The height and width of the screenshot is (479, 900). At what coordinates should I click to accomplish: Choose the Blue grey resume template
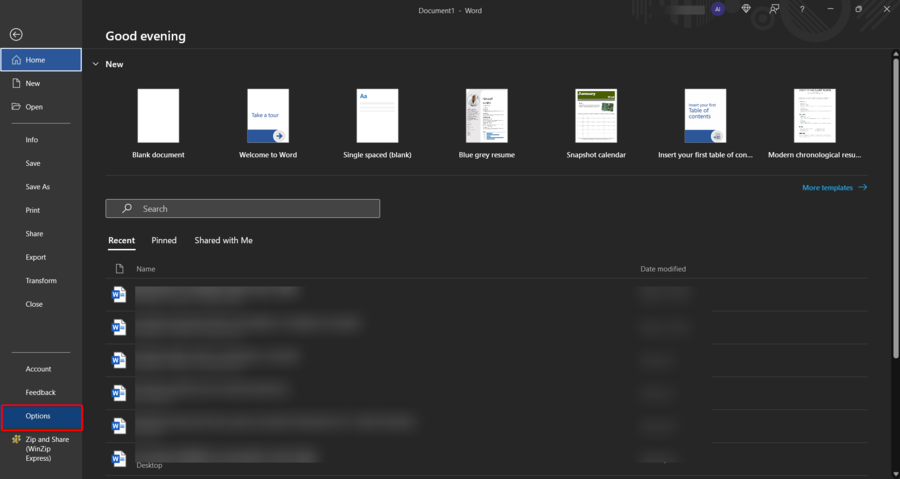pos(487,123)
